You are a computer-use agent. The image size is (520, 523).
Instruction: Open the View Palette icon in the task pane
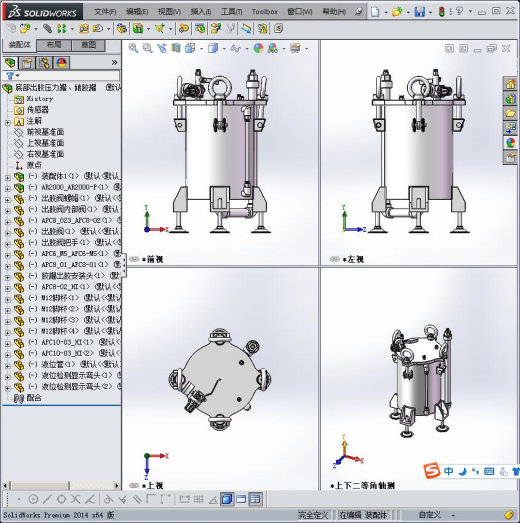tap(510, 128)
